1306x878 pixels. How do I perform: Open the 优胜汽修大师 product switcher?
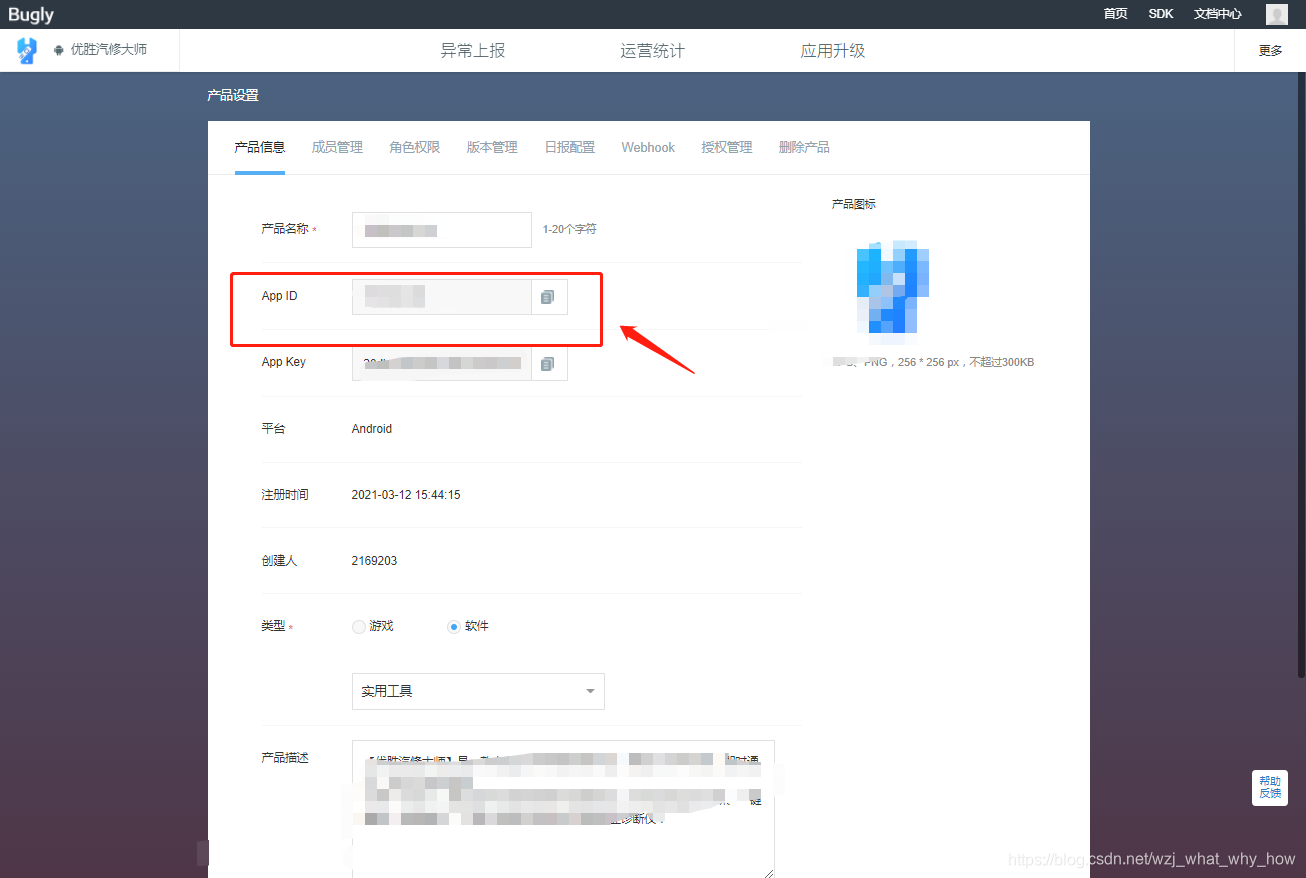click(100, 50)
